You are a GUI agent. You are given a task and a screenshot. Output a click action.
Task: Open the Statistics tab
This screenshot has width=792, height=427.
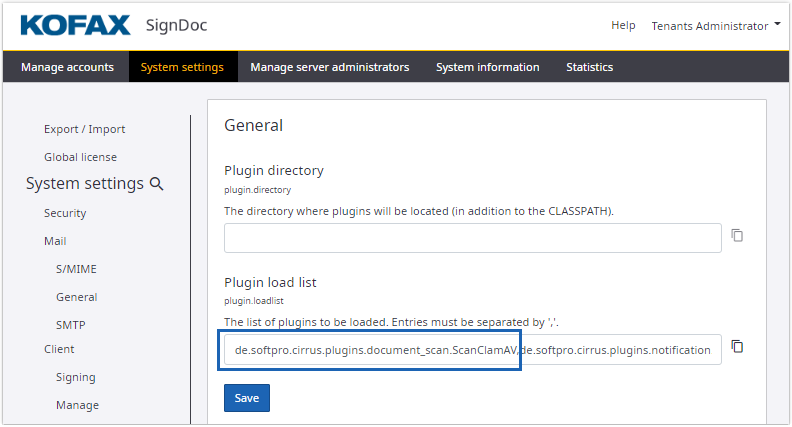point(589,67)
